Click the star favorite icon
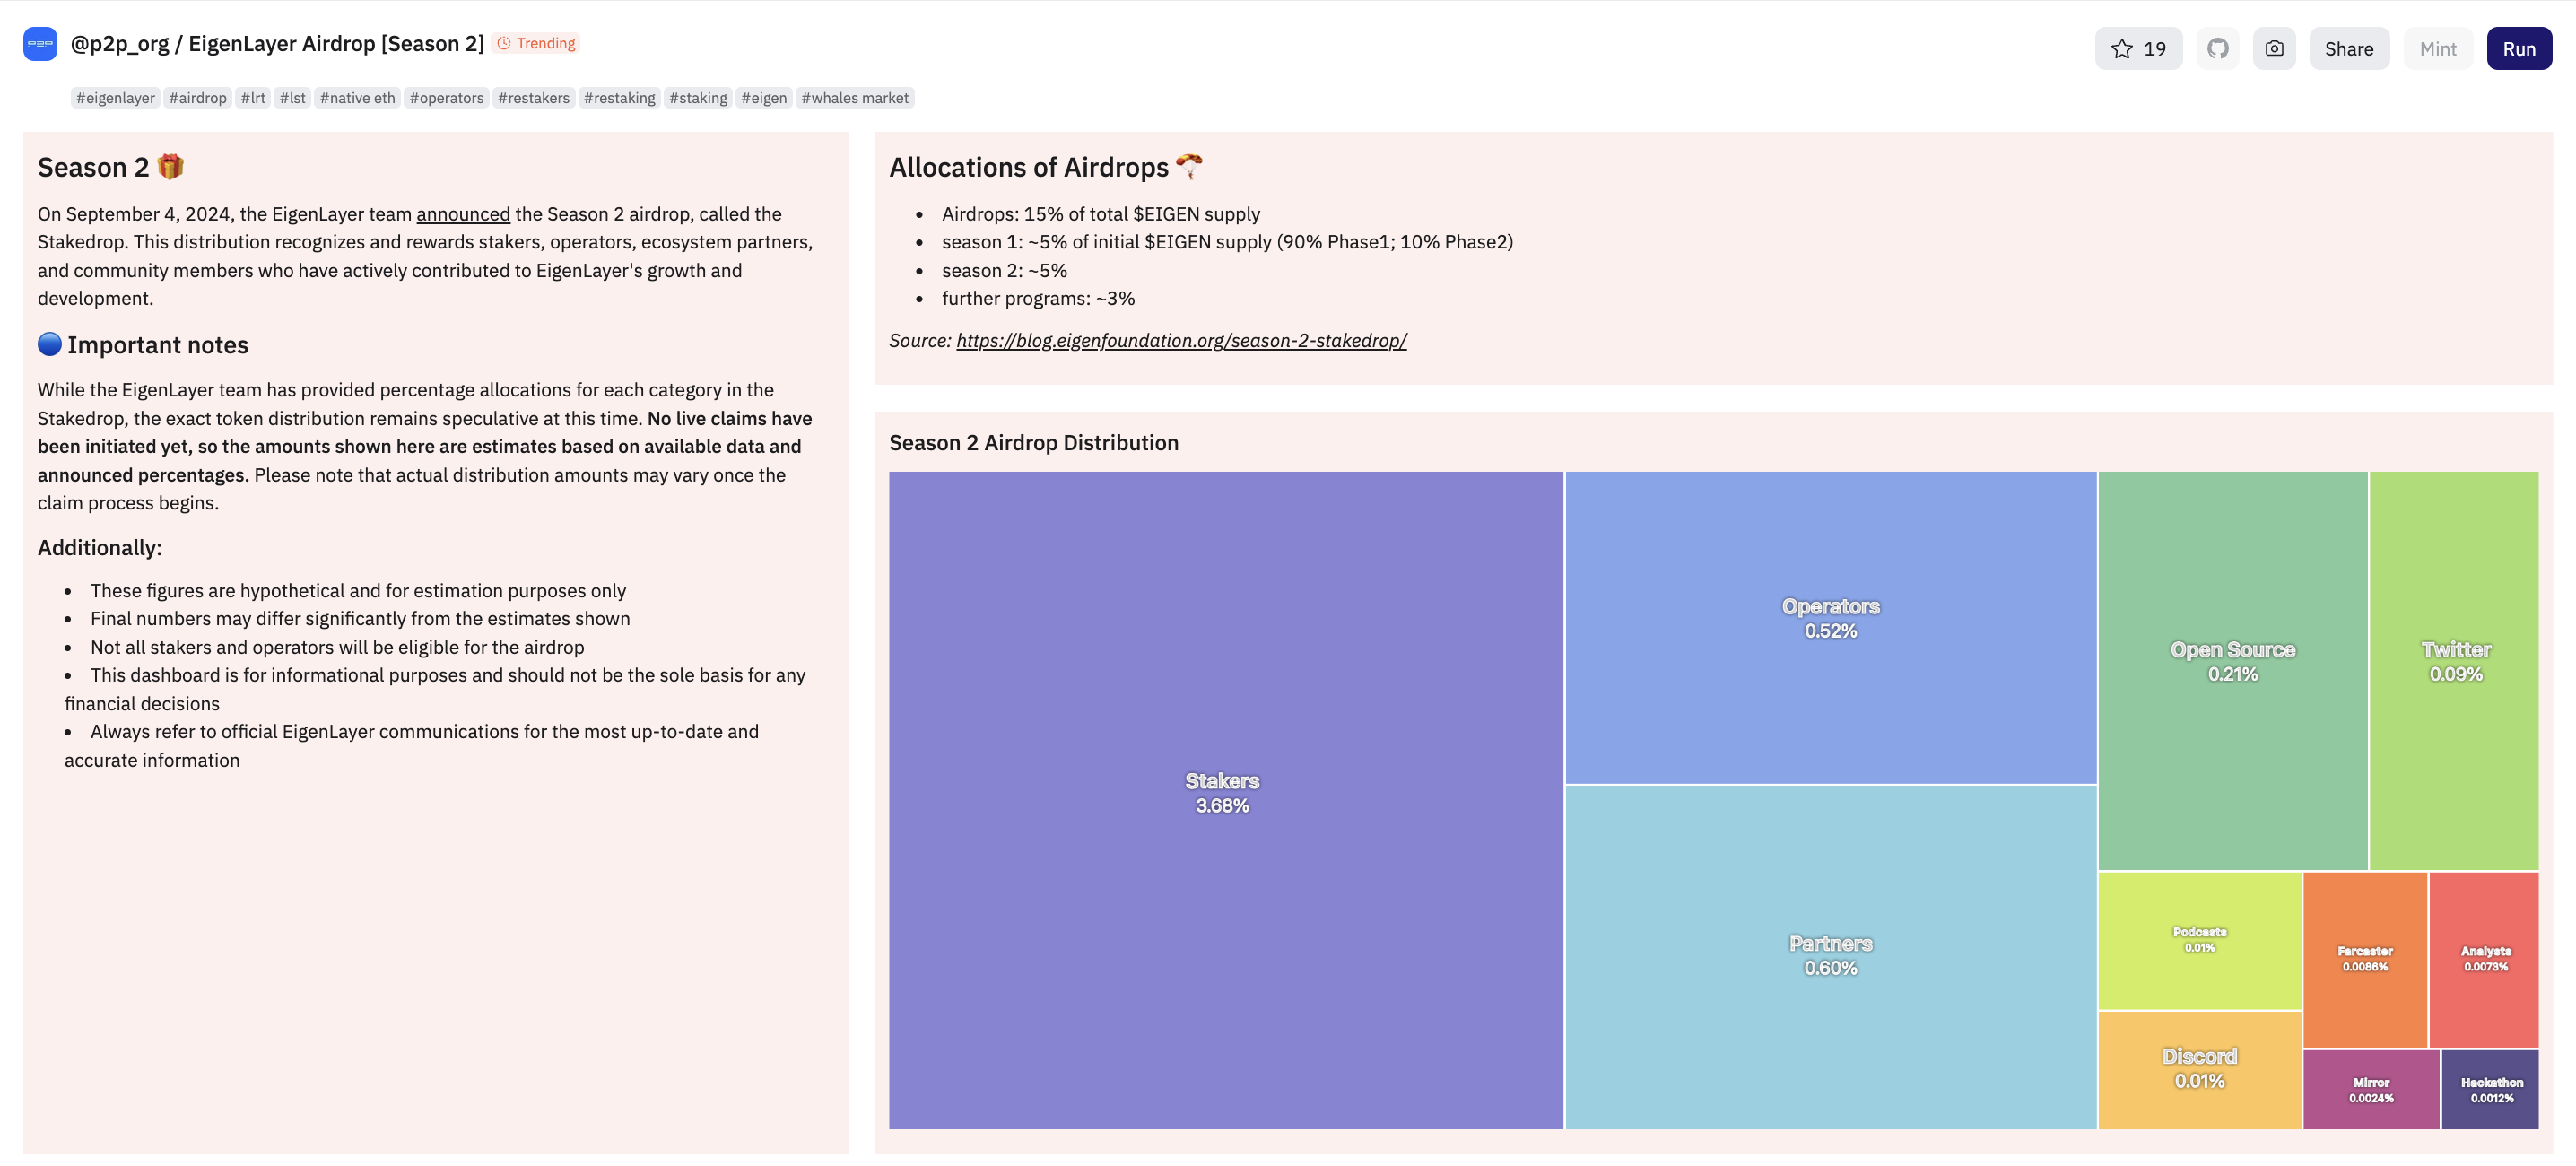 (x=2121, y=49)
